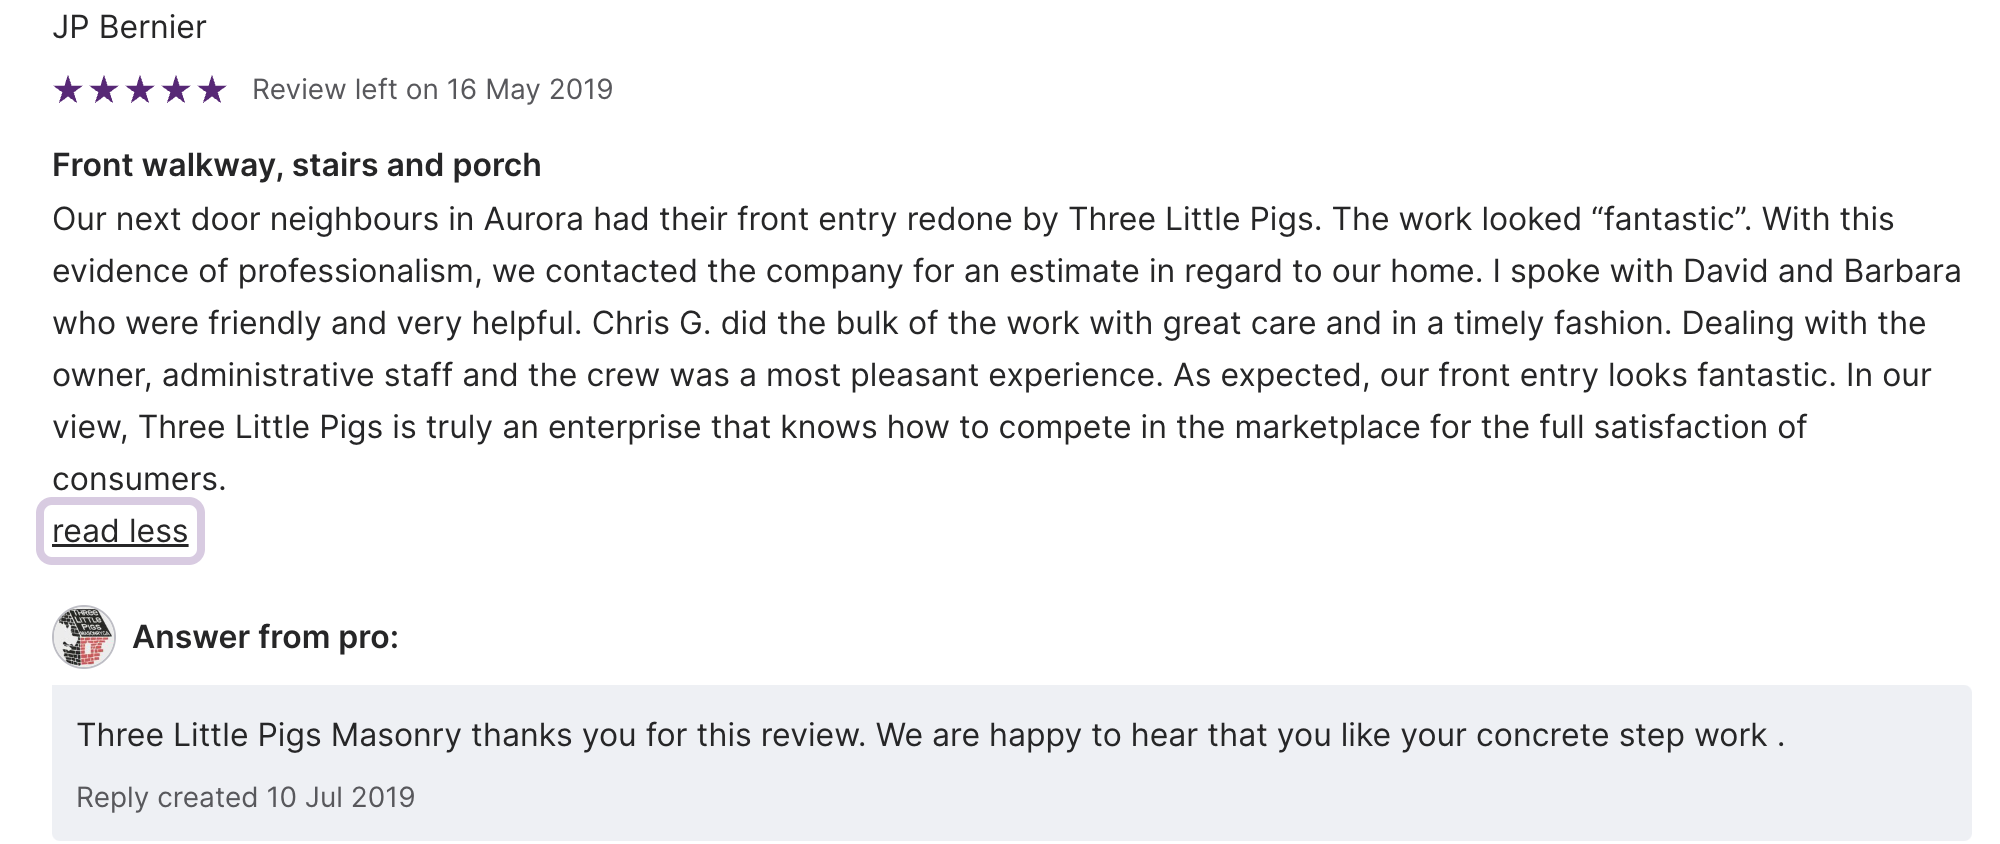Click the "Review left on 16 May 2019" date
Screen dimensions: 2000x844
point(432,90)
